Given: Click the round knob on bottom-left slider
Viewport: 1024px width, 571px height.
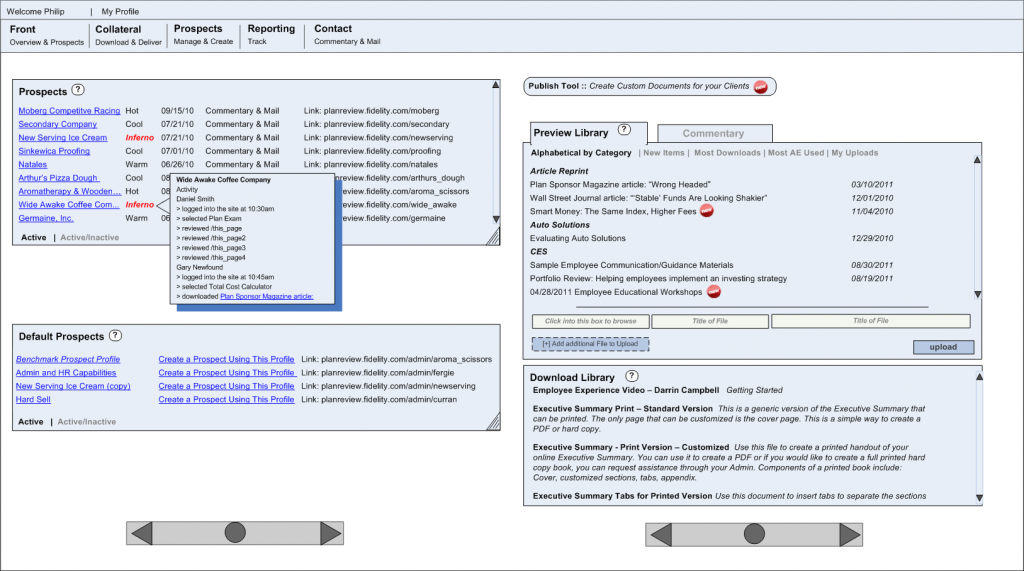Looking at the screenshot, I should (x=235, y=533).
